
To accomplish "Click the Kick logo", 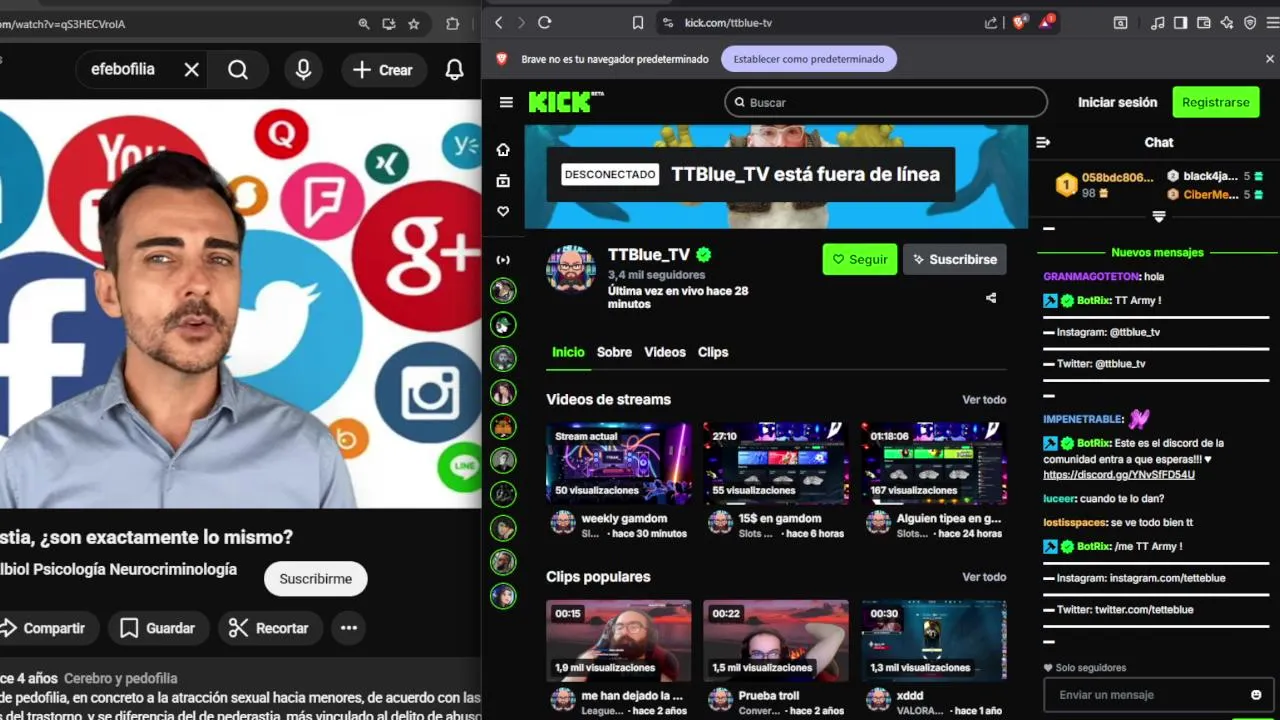I will coord(566,101).
